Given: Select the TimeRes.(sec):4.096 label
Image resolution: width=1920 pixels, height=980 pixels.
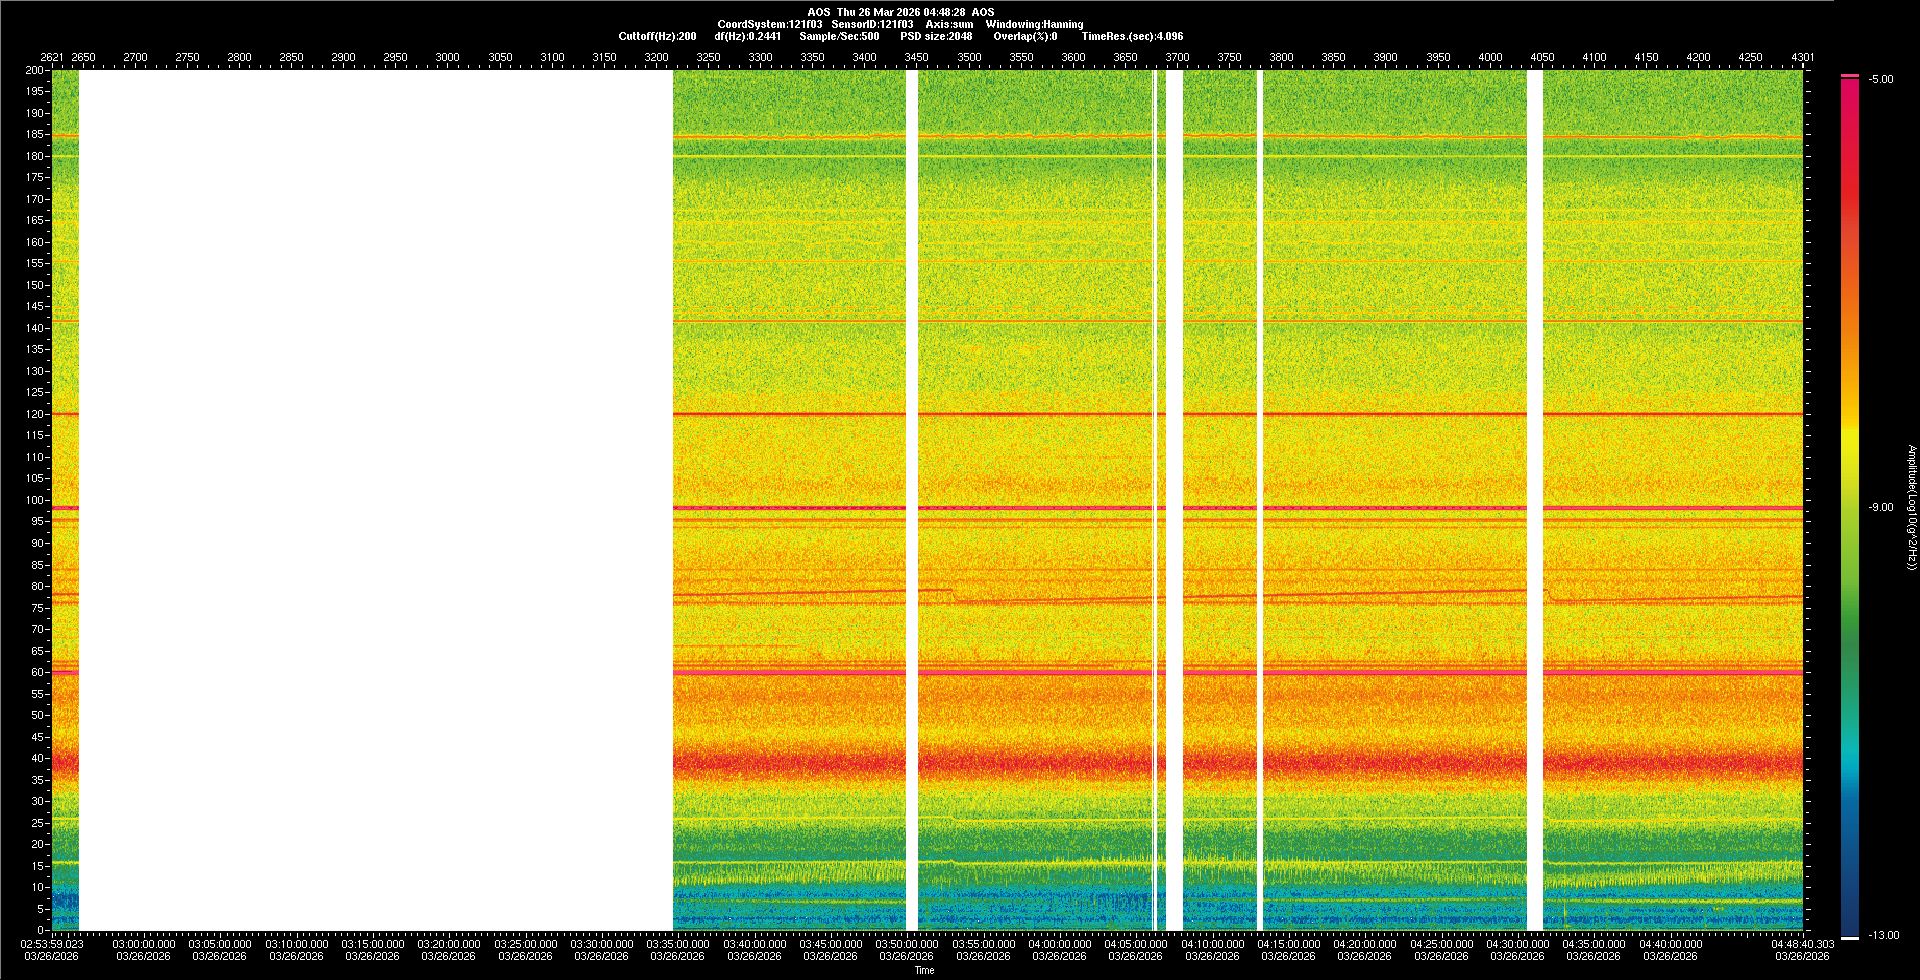Looking at the screenshot, I should coord(1131,36).
